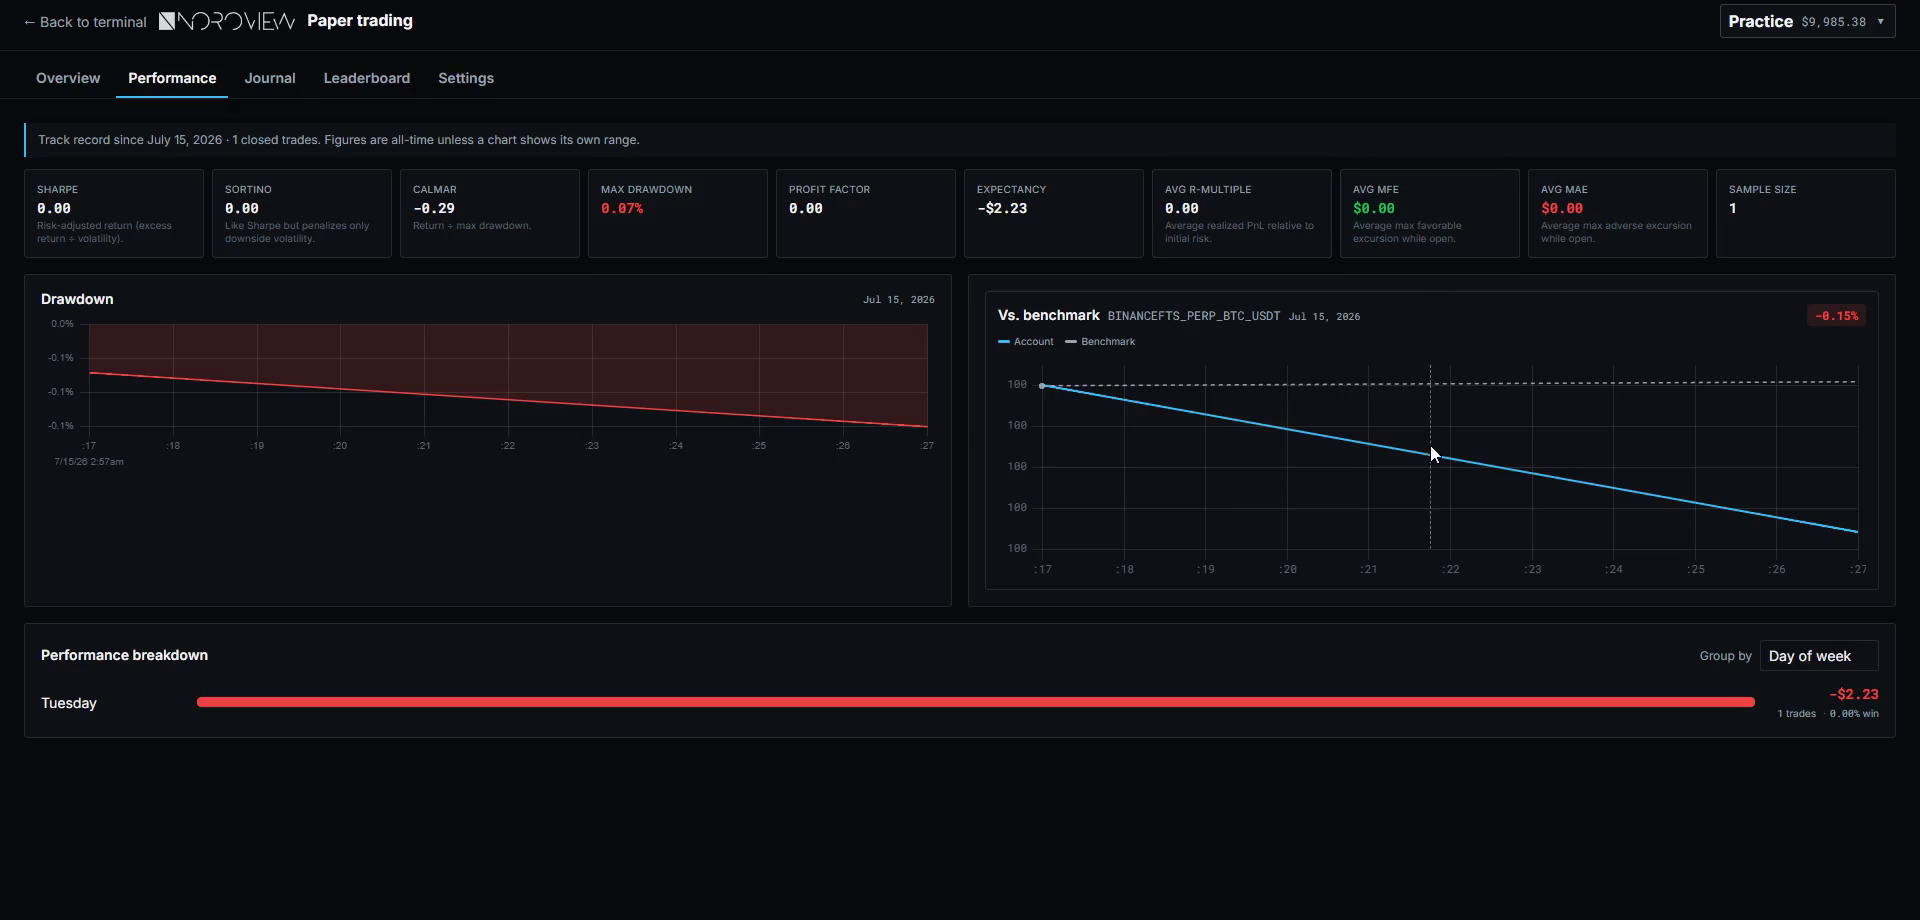Click the Drawdown chart Jul 15, 2026 date
1920x920 pixels.
[899, 300]
